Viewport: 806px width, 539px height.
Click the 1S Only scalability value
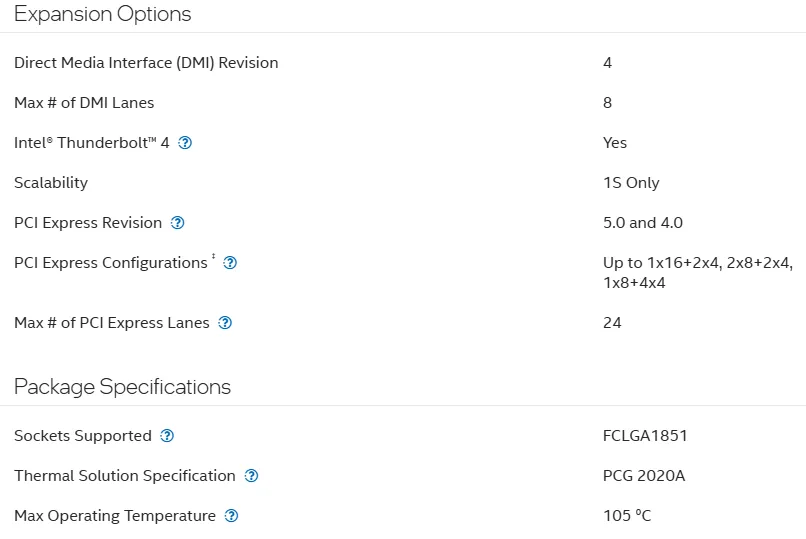point(631,183)
